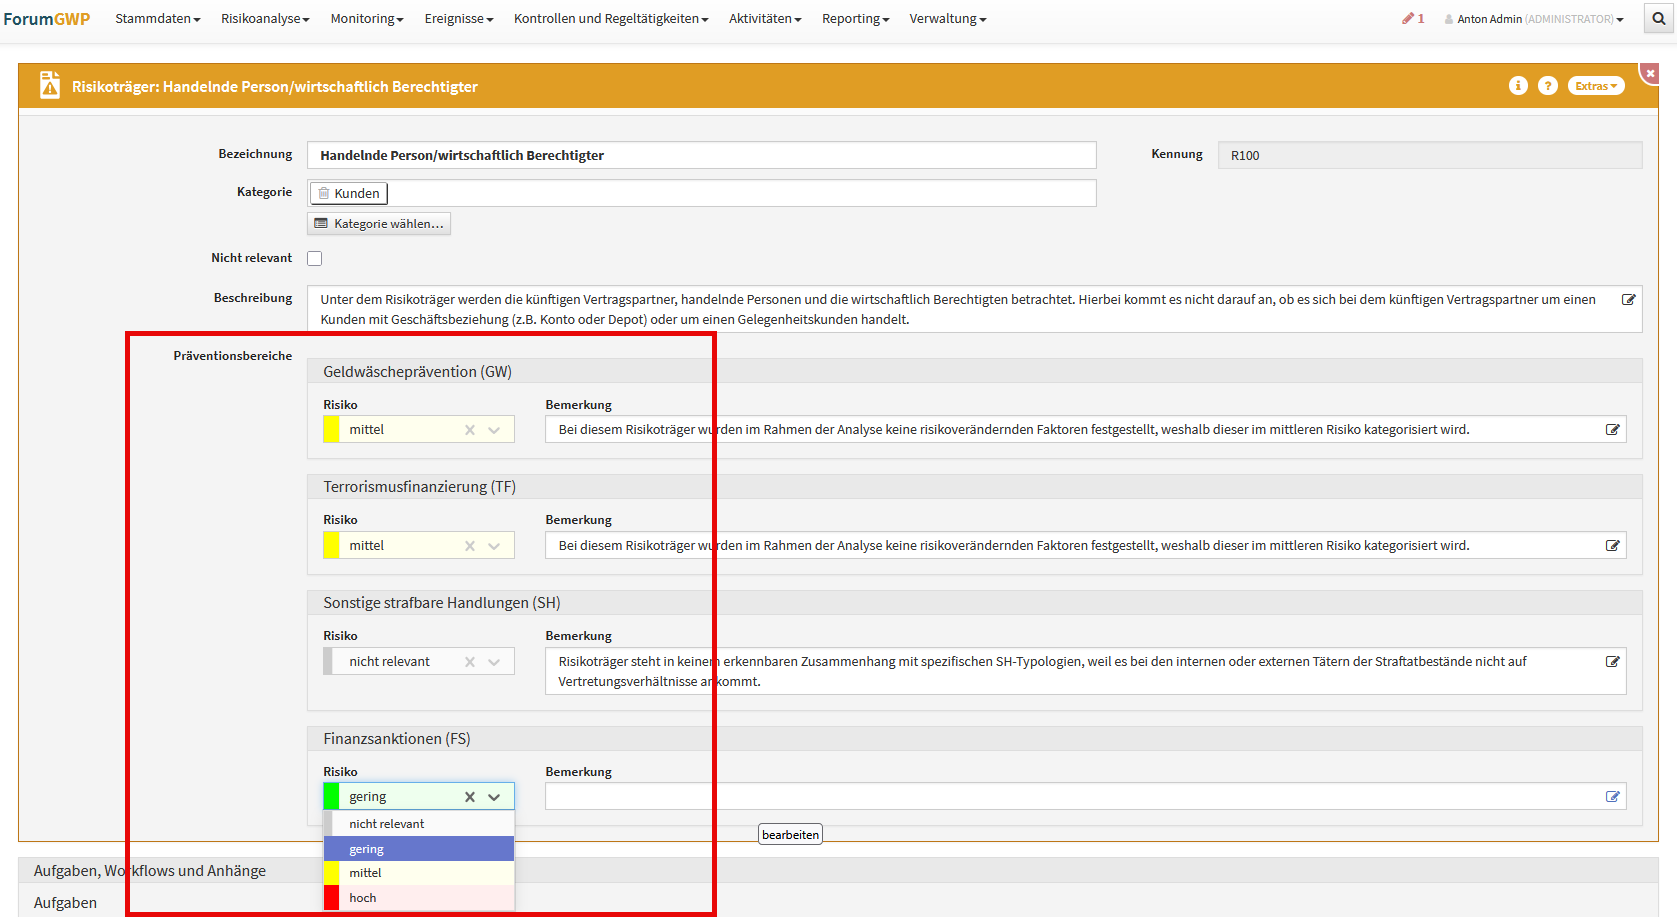Image resolution: width=1677 pixels, height=917 pixels.
Task: Click the search magnifier icon in top bar
Action: [x=1658, y=19]
